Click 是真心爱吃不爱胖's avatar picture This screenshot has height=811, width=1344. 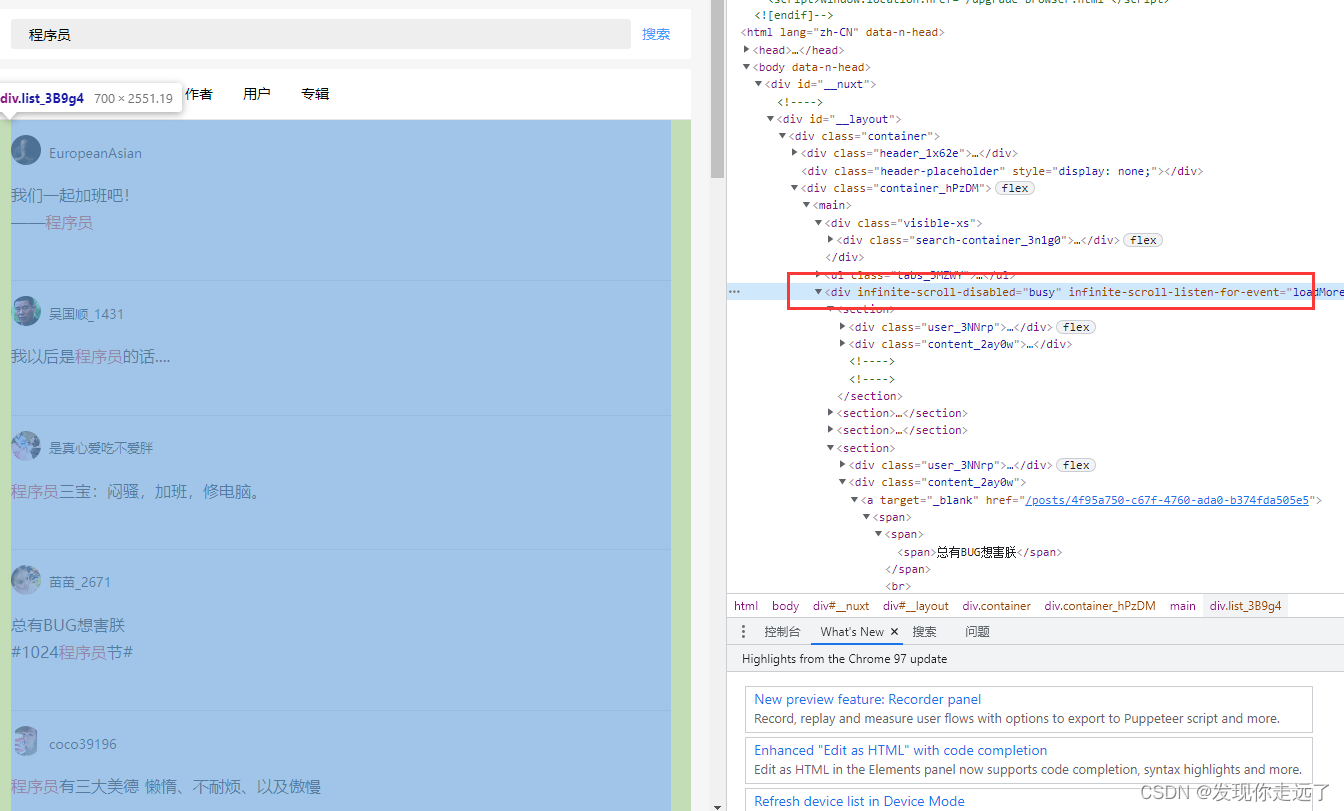pyautogui.click(x=26, y=446)
